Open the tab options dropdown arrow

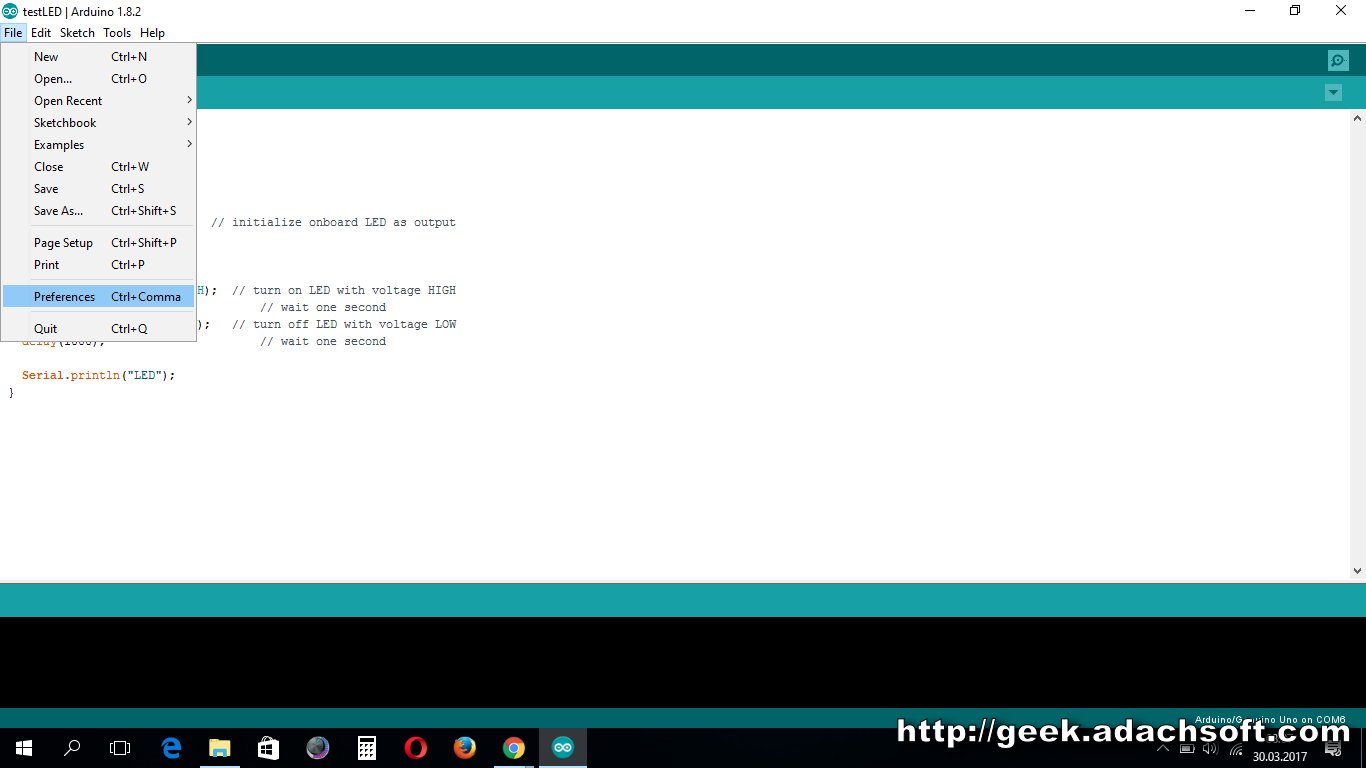pyautogui.click(x=1333, y=93)
